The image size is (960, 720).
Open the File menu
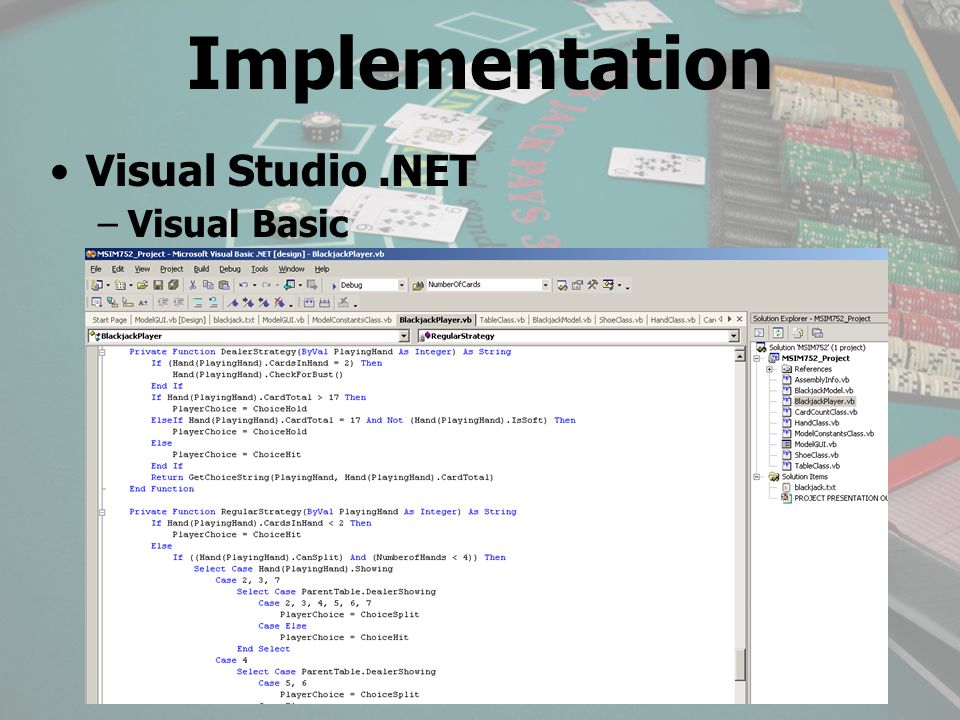96,269
